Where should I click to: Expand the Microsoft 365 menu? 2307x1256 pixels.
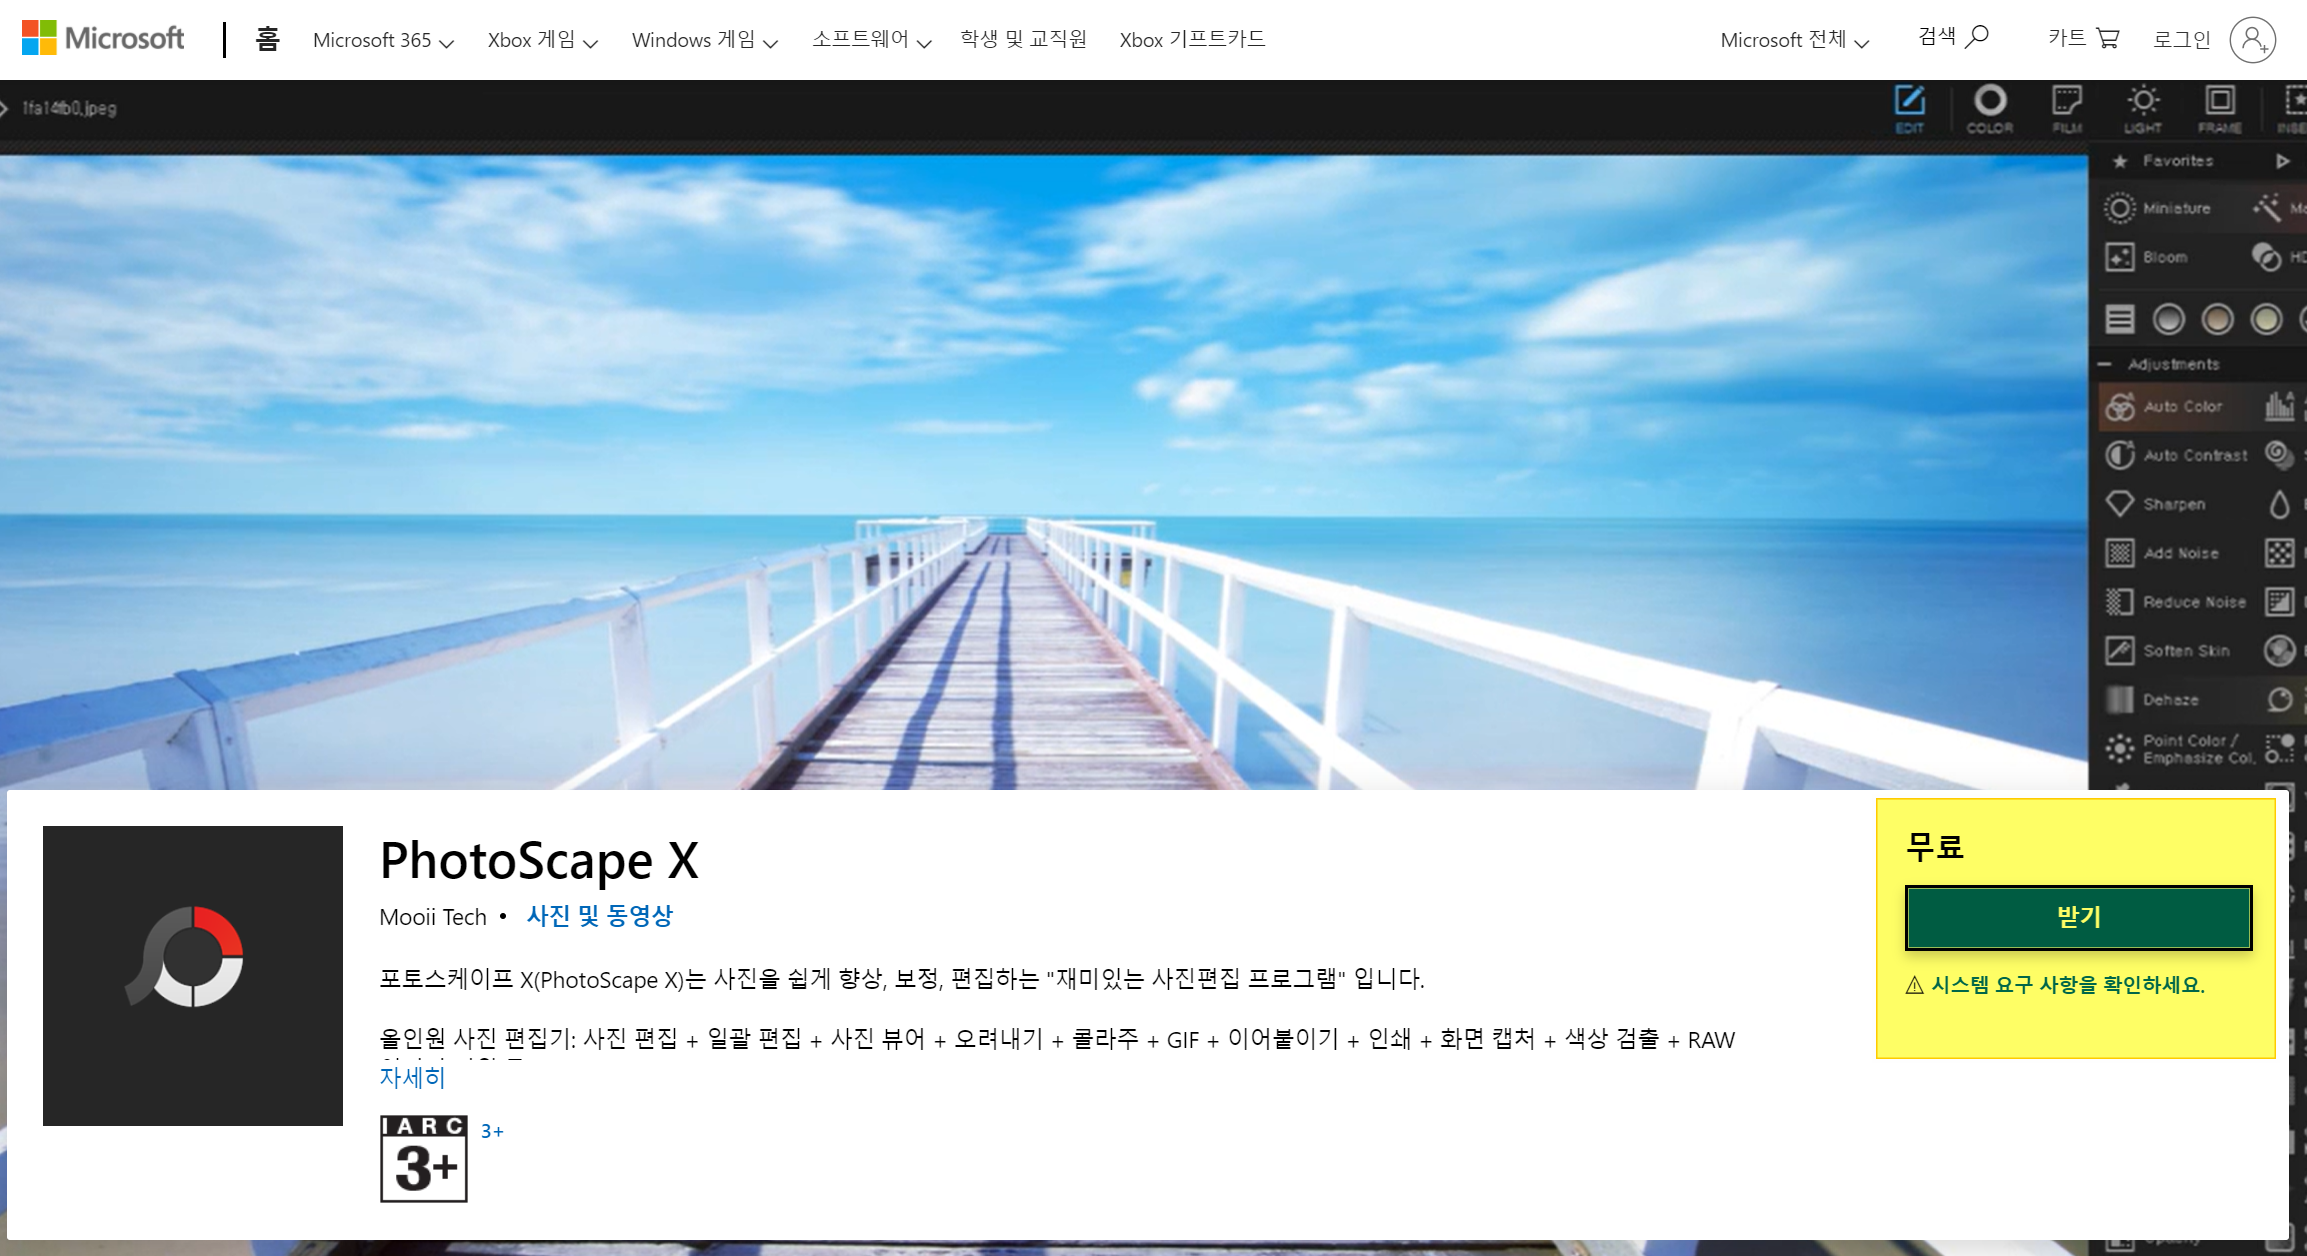(383, 40)
